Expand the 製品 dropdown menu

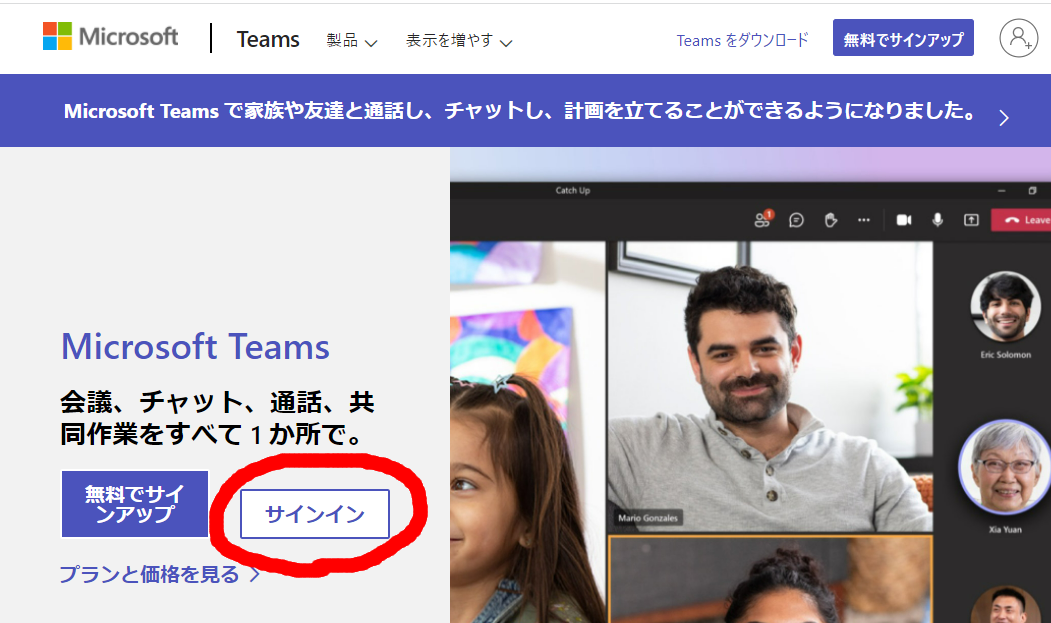pos(352,41)
